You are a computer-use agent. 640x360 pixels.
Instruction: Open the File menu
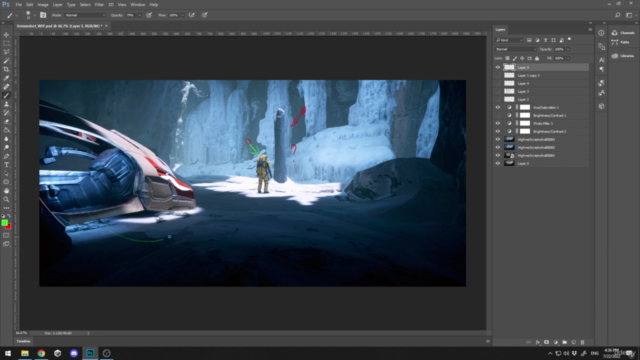pos(18,4)
